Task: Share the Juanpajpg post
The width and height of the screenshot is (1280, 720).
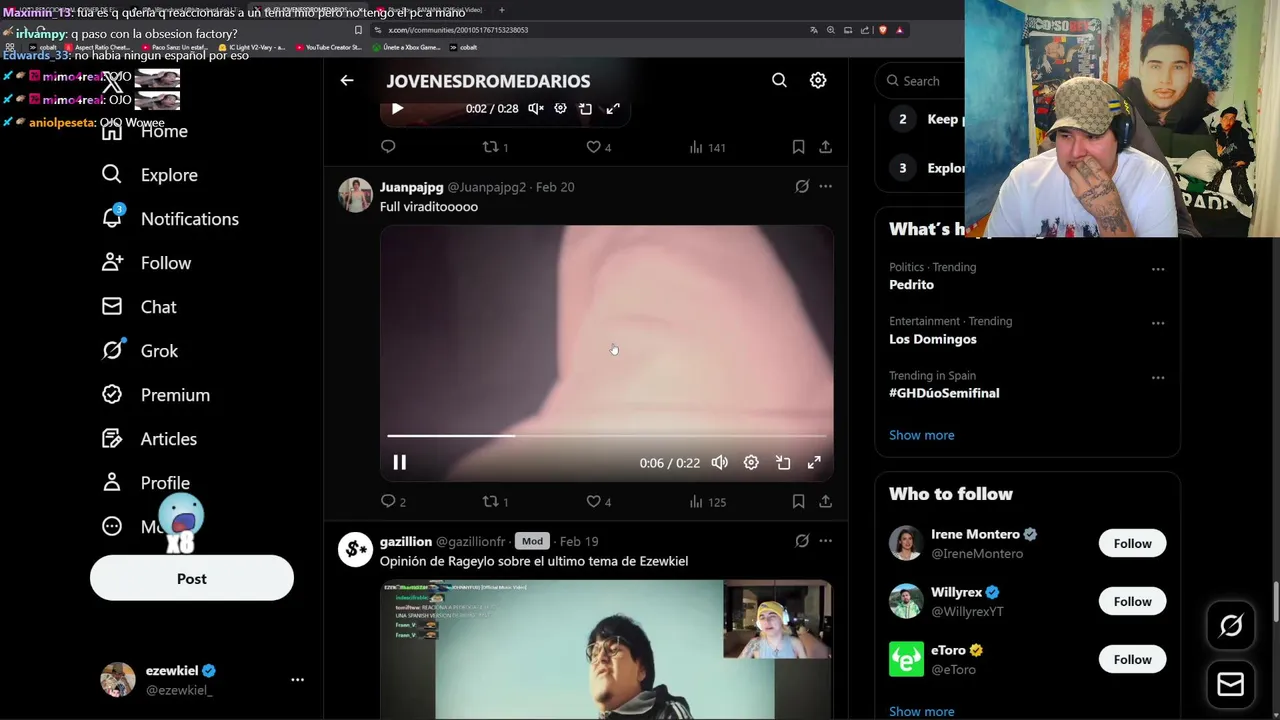Action: coord(825,501)
